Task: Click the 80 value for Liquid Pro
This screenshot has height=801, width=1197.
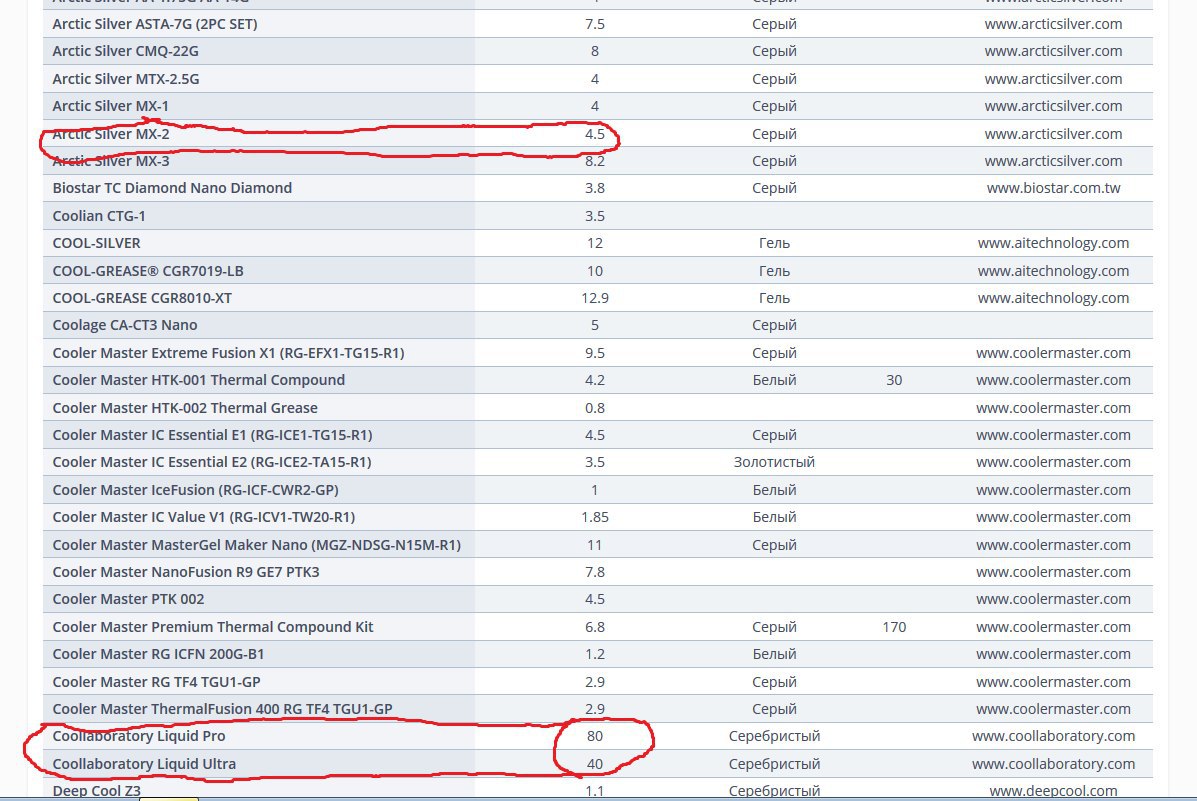Action: pos(595,736)
